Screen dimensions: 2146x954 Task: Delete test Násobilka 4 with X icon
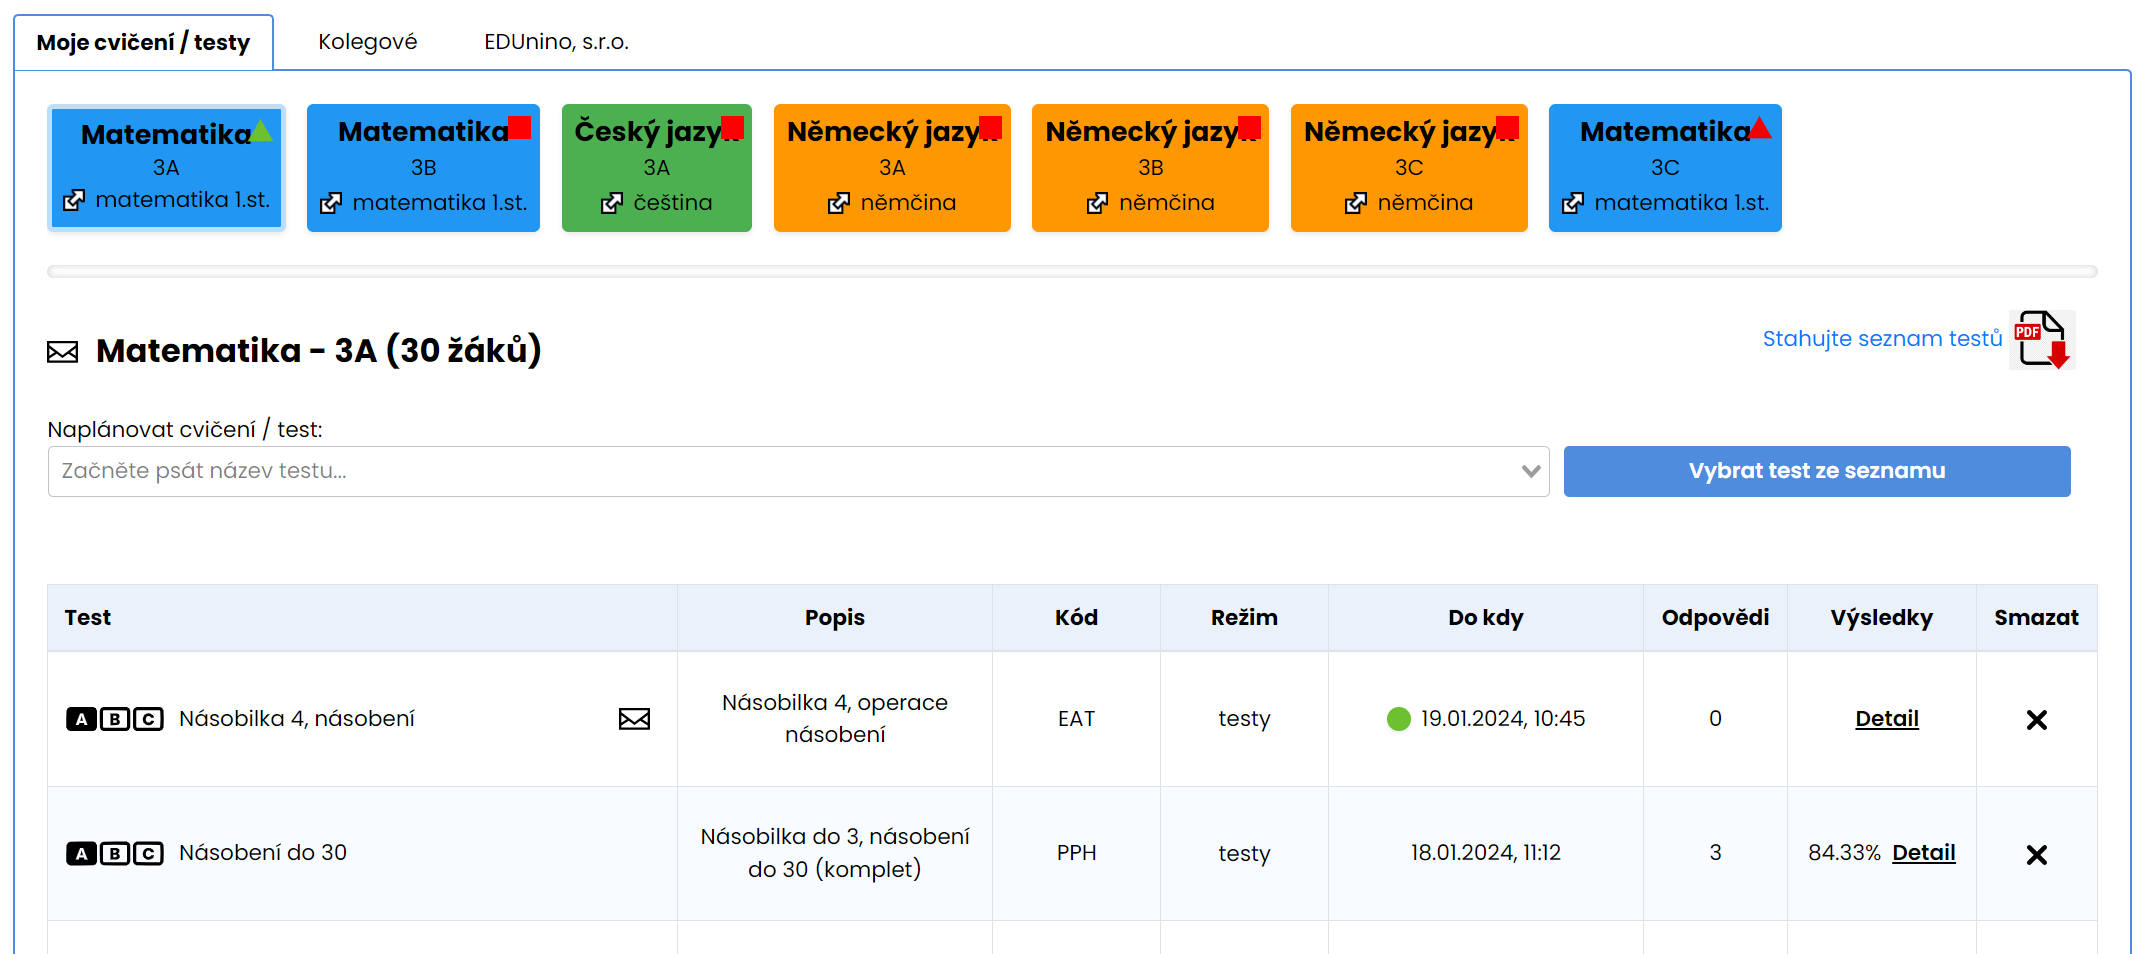click(2037, 720)
